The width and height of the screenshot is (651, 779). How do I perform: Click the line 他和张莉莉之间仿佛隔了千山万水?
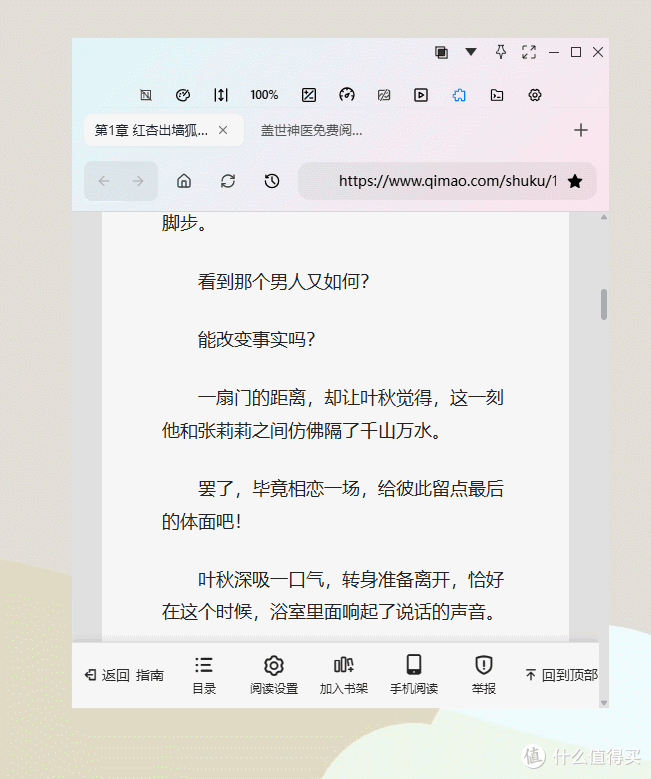(x=301, y=431)
